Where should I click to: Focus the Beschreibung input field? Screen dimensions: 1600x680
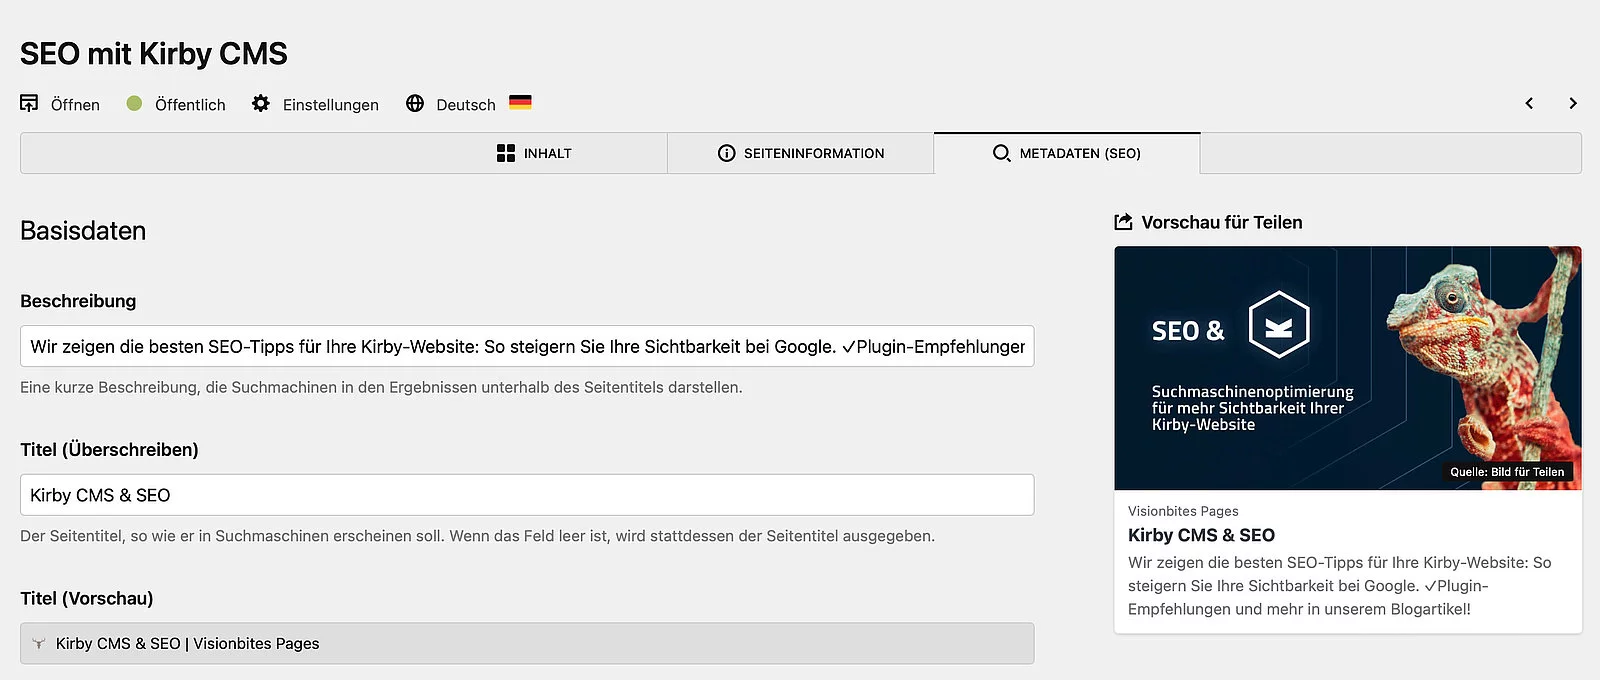(x=527, y=346)
